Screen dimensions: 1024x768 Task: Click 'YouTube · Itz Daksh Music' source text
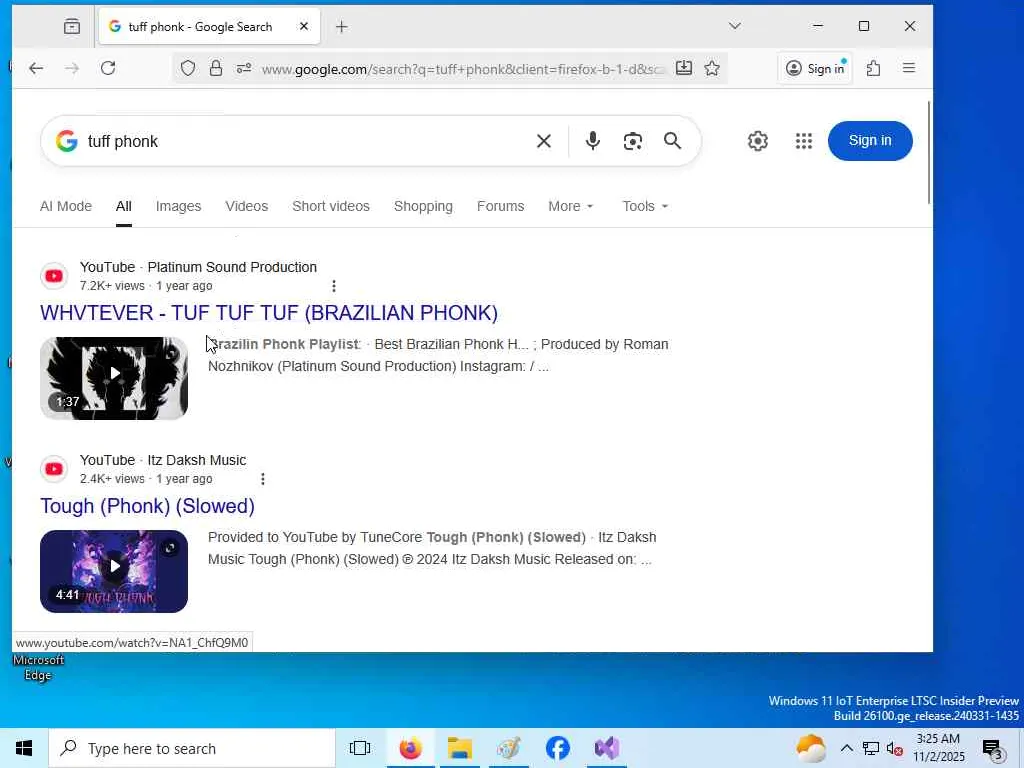click(163, 460)
